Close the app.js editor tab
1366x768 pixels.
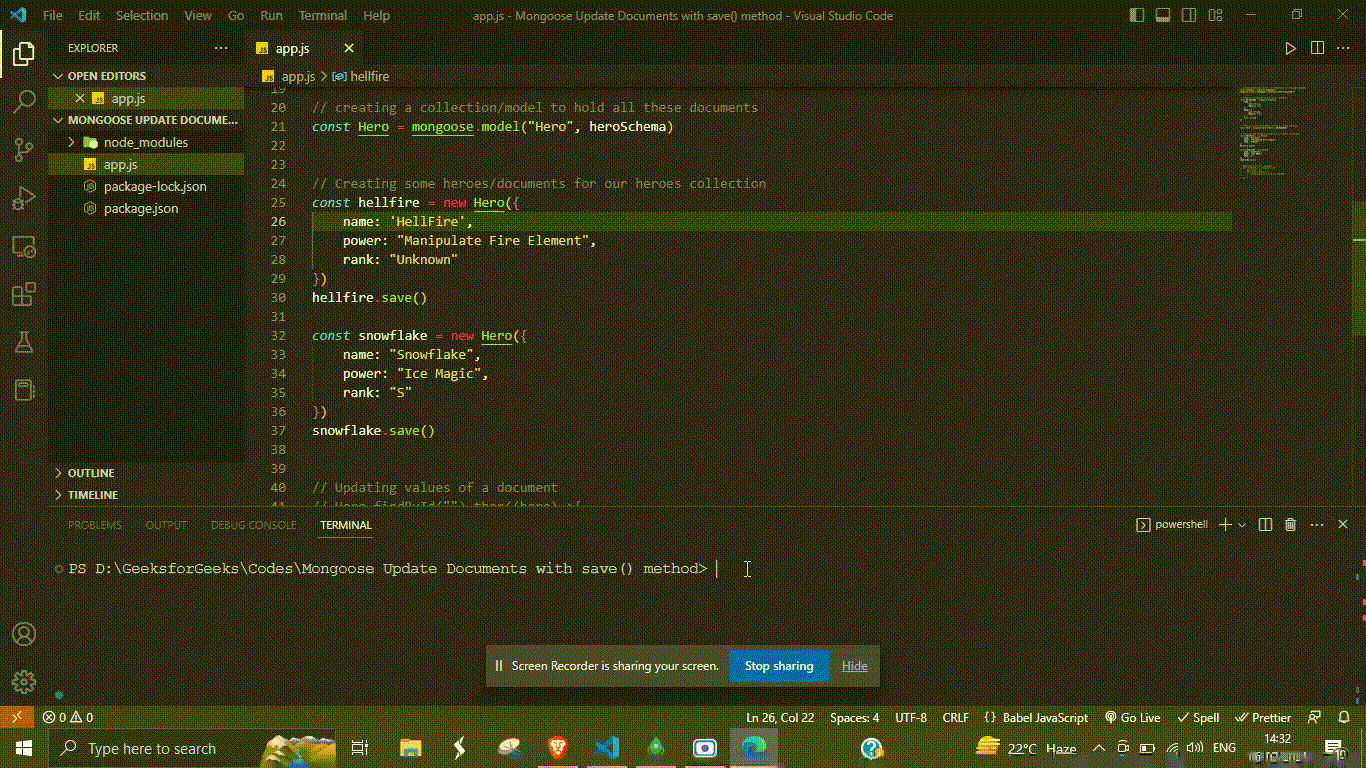tap(349, 48)
